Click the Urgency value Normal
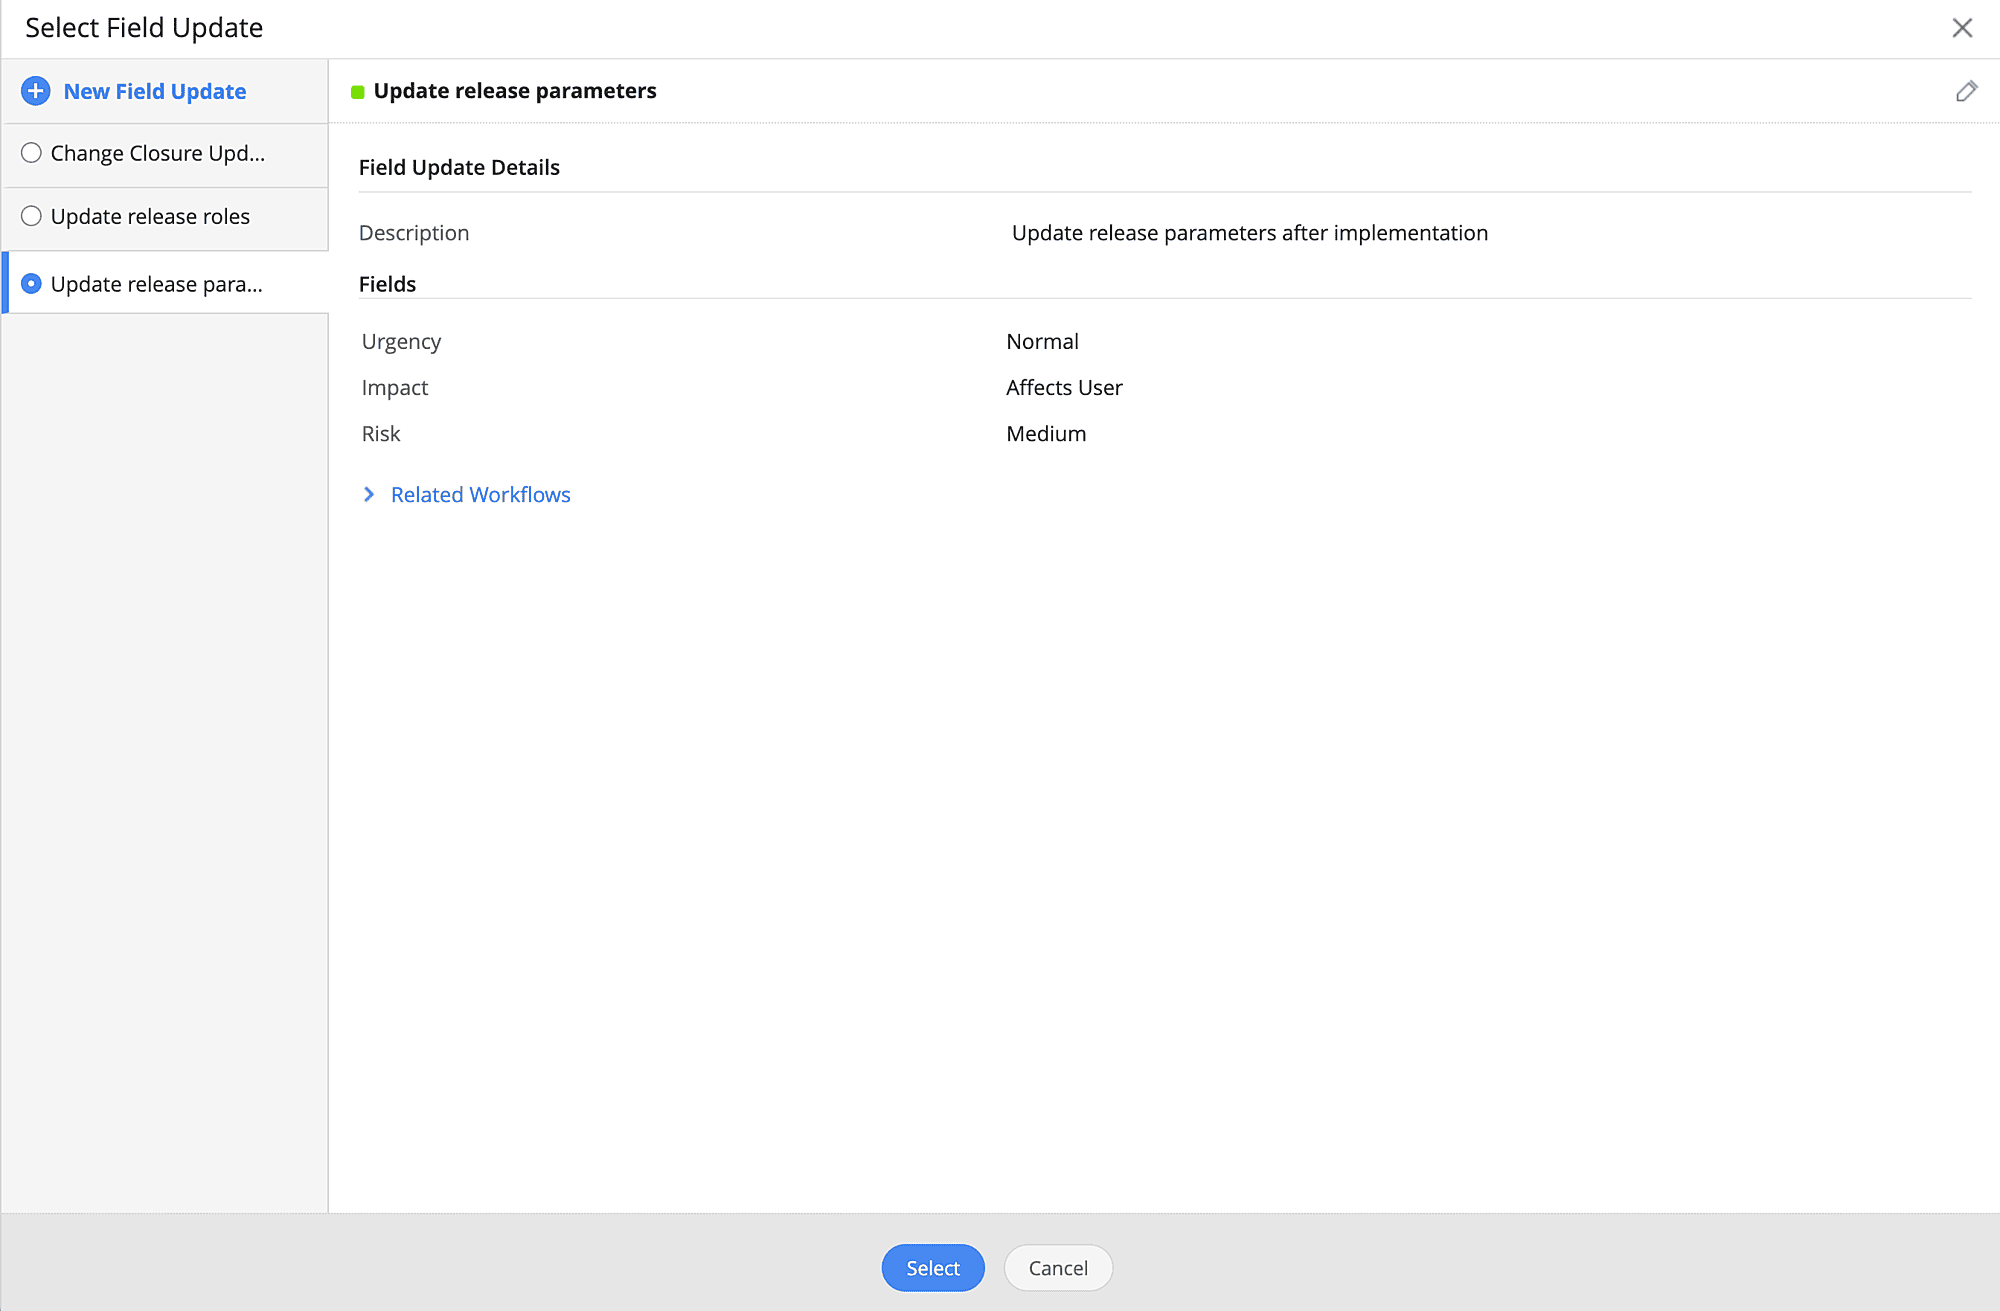 1042,341
